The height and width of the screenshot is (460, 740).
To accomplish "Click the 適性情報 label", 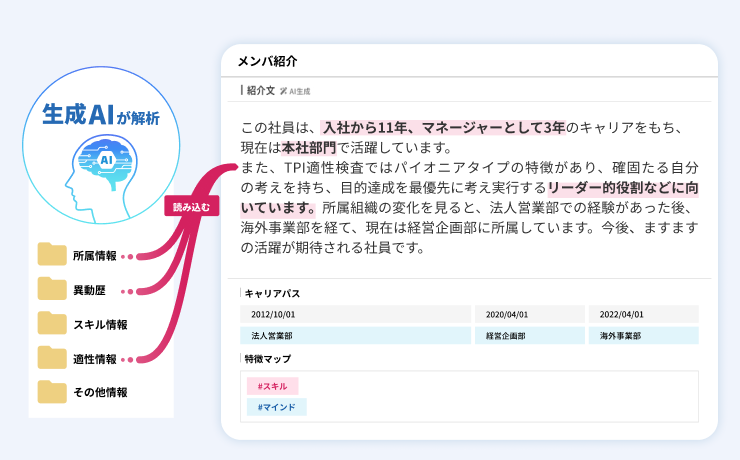I will pos(94,359).
